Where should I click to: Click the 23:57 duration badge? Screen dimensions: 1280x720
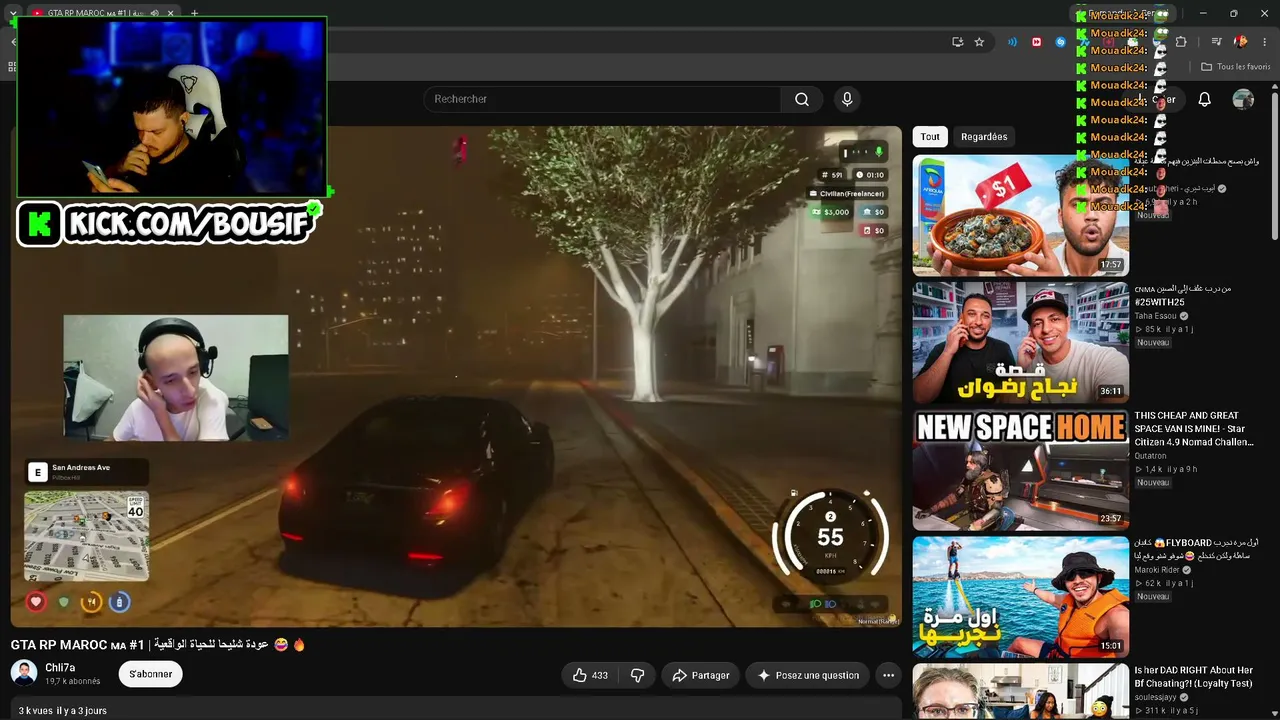[x=1111, y=519]
